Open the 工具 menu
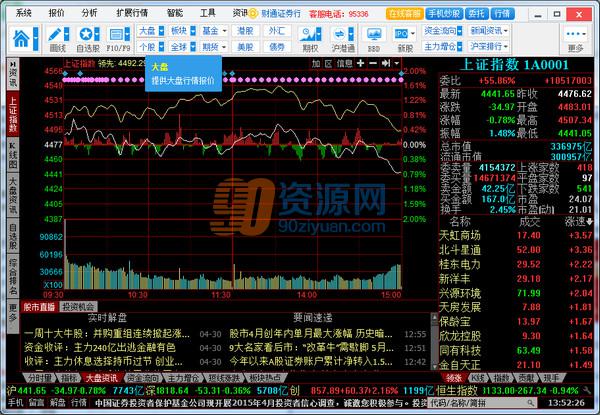This screenshot has width=600, height=415. (x=208, y=13)
